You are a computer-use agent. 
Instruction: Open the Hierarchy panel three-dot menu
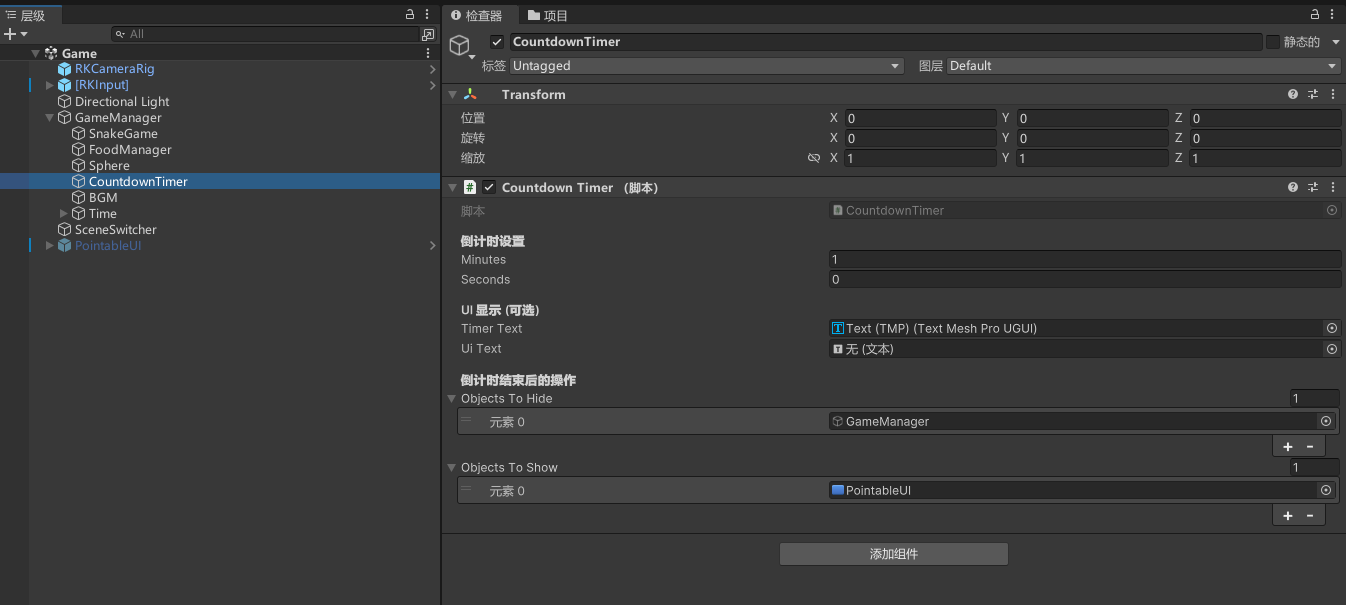point(428,15)
